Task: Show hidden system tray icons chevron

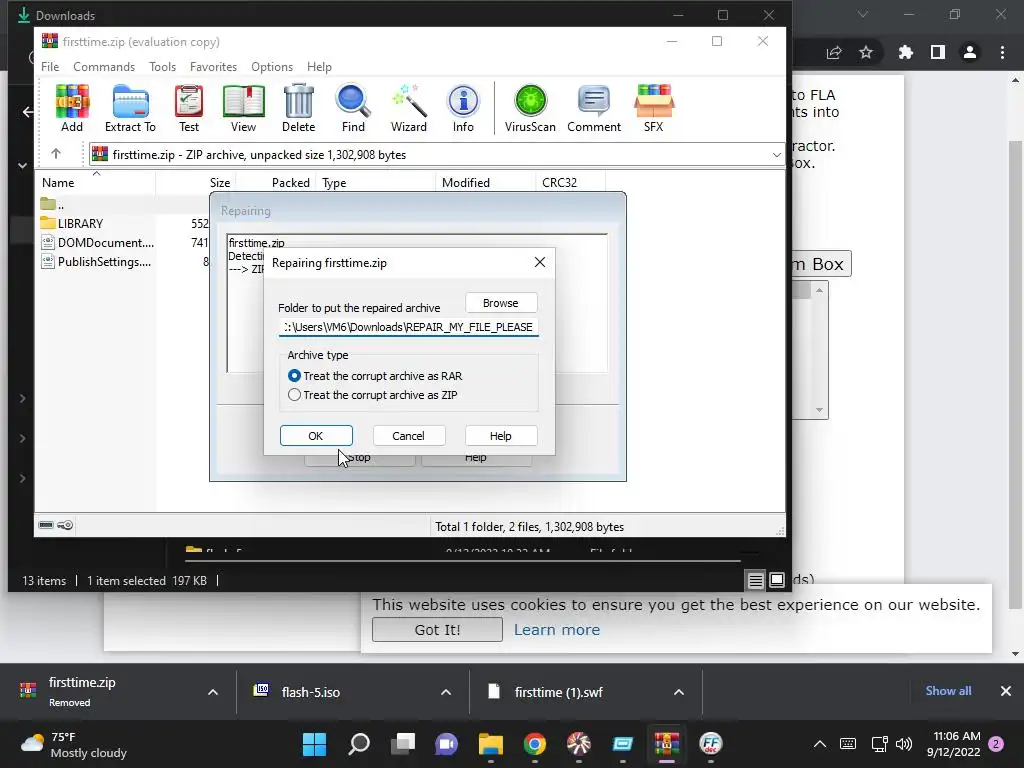Action: 820,744
